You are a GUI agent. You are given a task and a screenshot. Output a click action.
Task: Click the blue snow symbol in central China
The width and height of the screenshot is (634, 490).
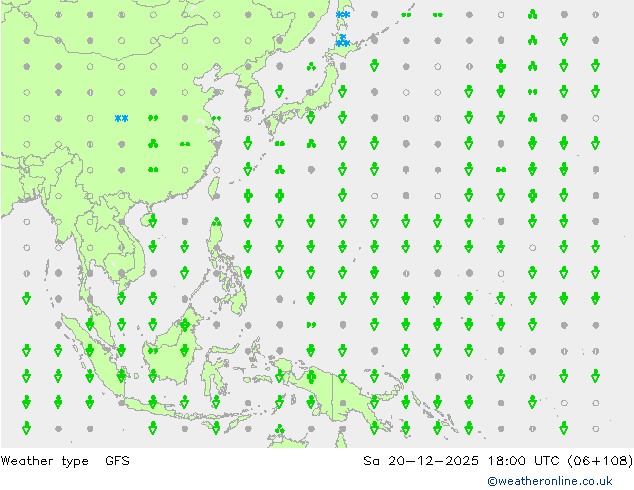coord(121,118)
